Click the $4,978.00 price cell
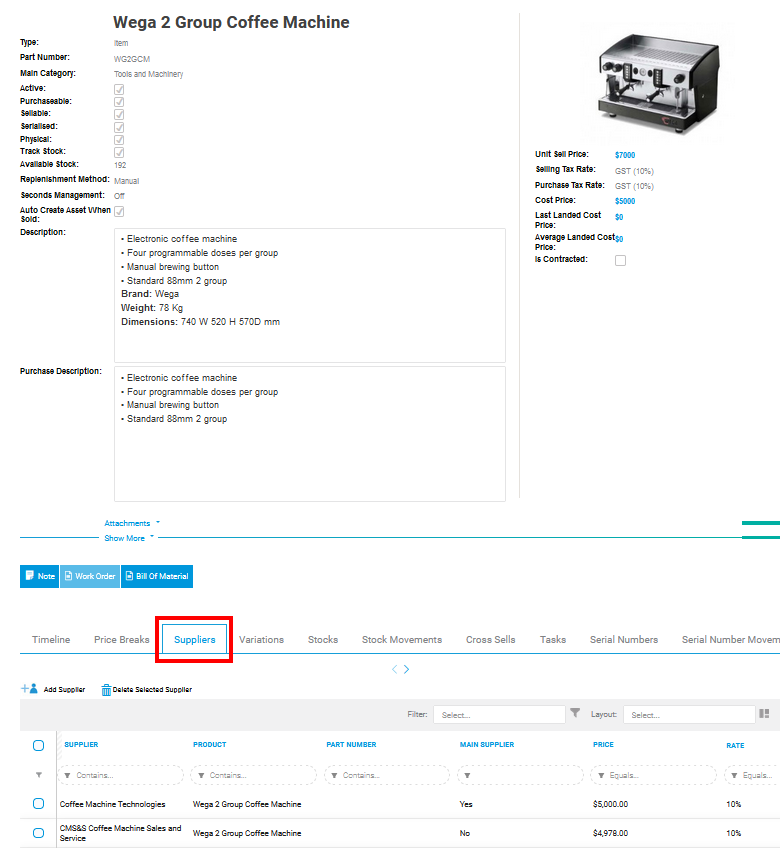The width and height of the screenshot is (784, 848). (x=610, y=833)
